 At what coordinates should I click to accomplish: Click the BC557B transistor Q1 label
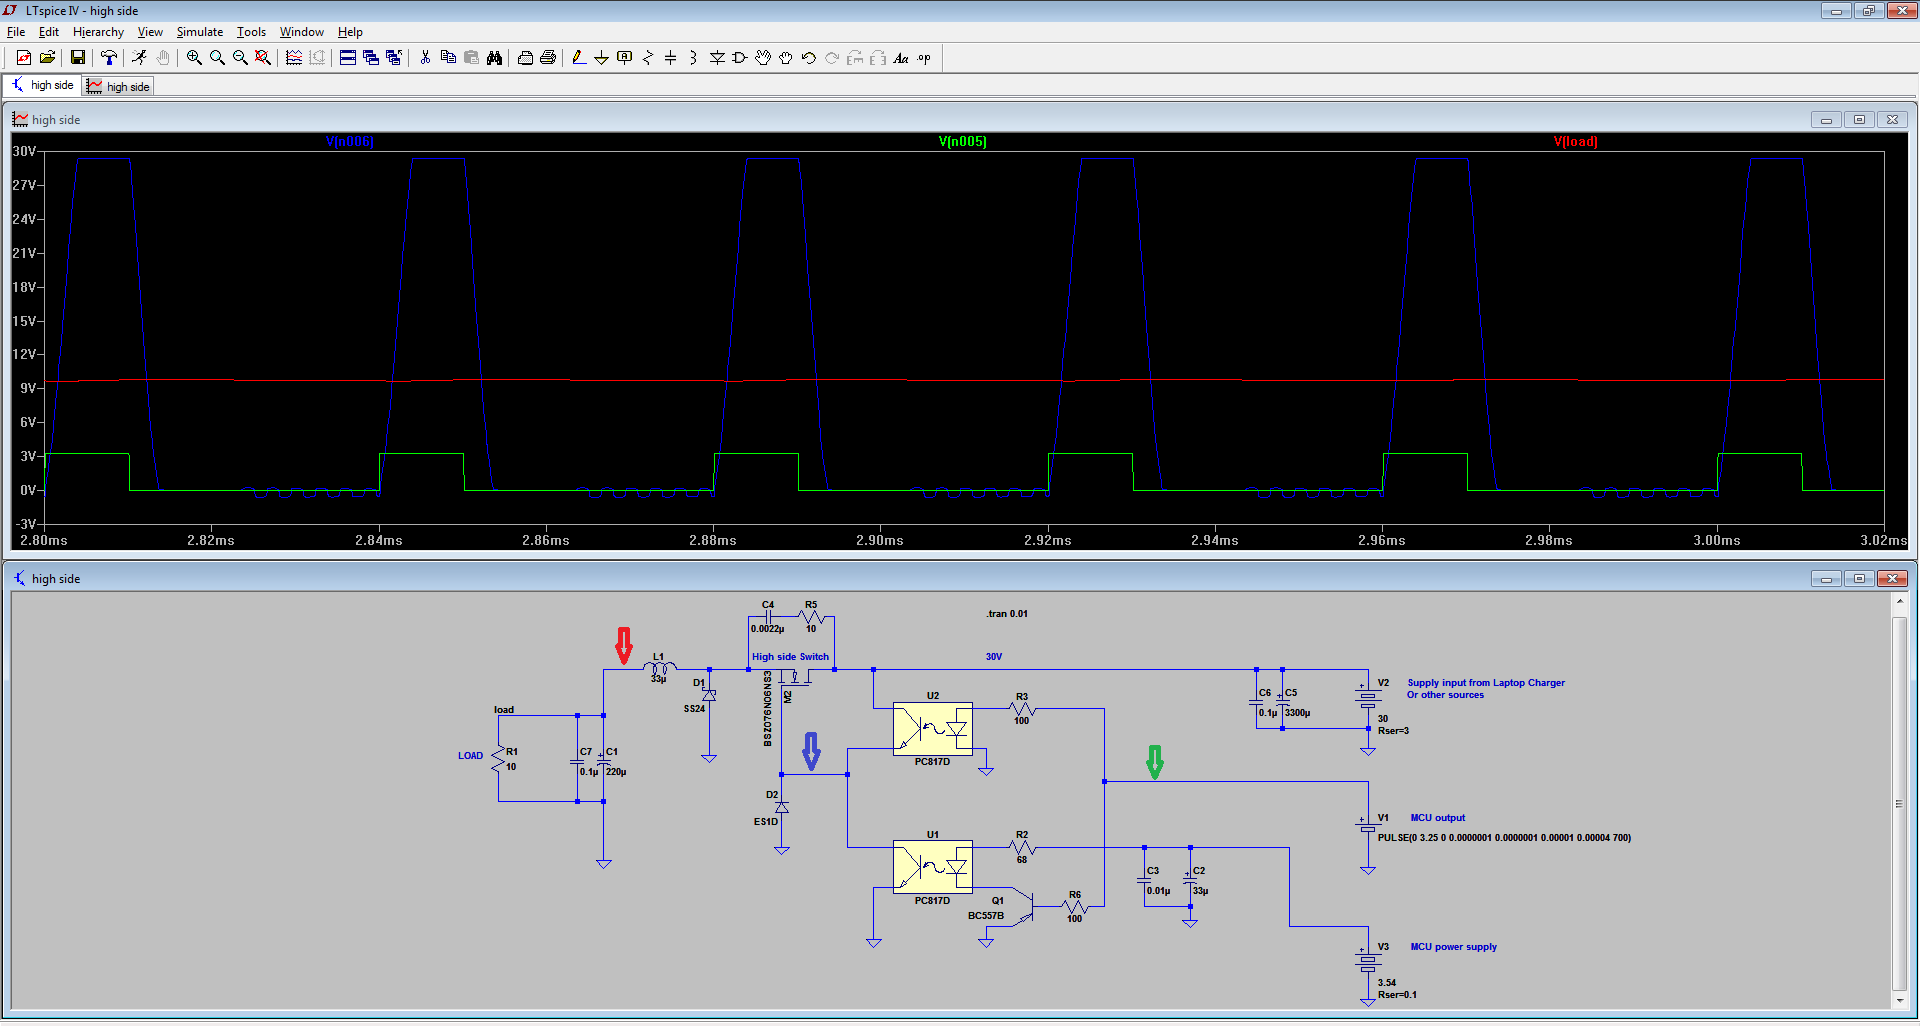pos(986,916)
